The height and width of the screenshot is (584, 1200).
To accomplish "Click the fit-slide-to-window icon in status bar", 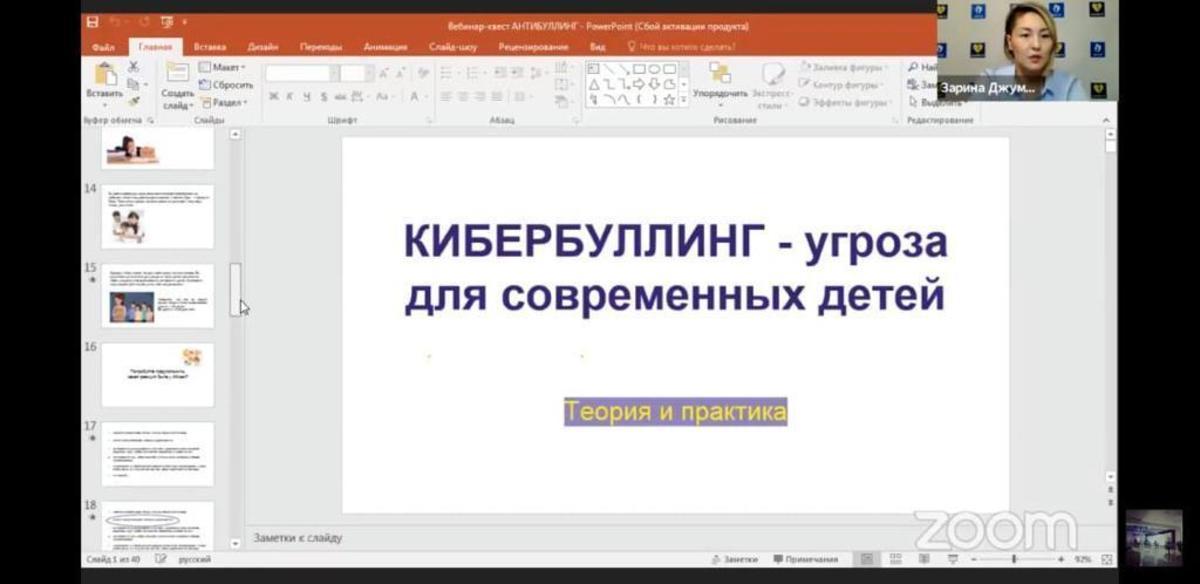I will (x=1107, y=559).
